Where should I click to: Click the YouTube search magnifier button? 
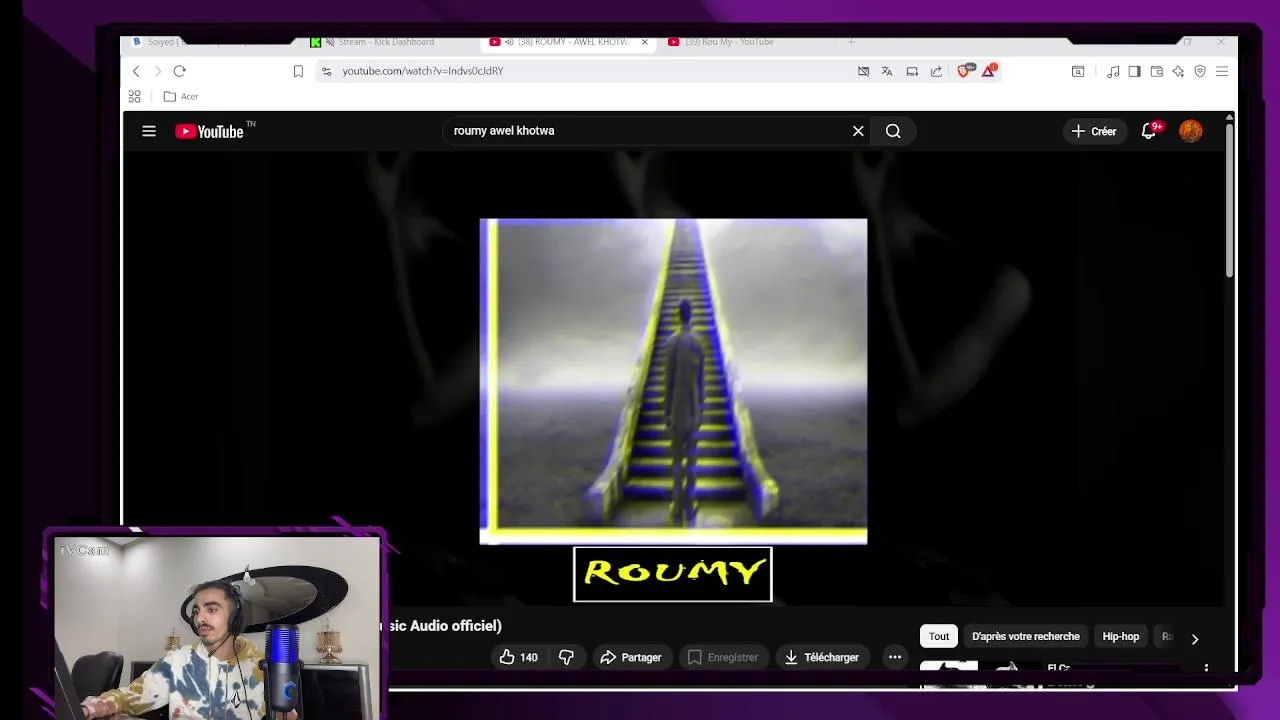coord(893,131)
